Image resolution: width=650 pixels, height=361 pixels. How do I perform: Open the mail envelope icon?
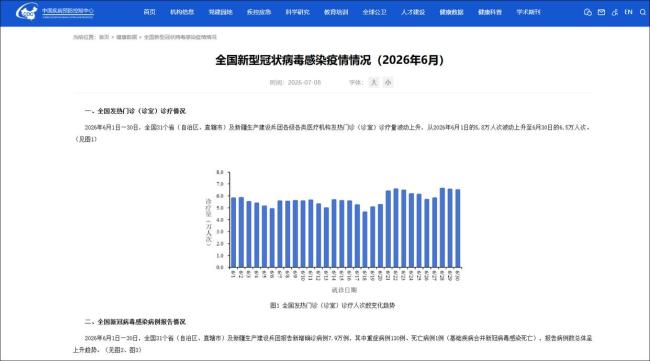(x=601, y=12)
